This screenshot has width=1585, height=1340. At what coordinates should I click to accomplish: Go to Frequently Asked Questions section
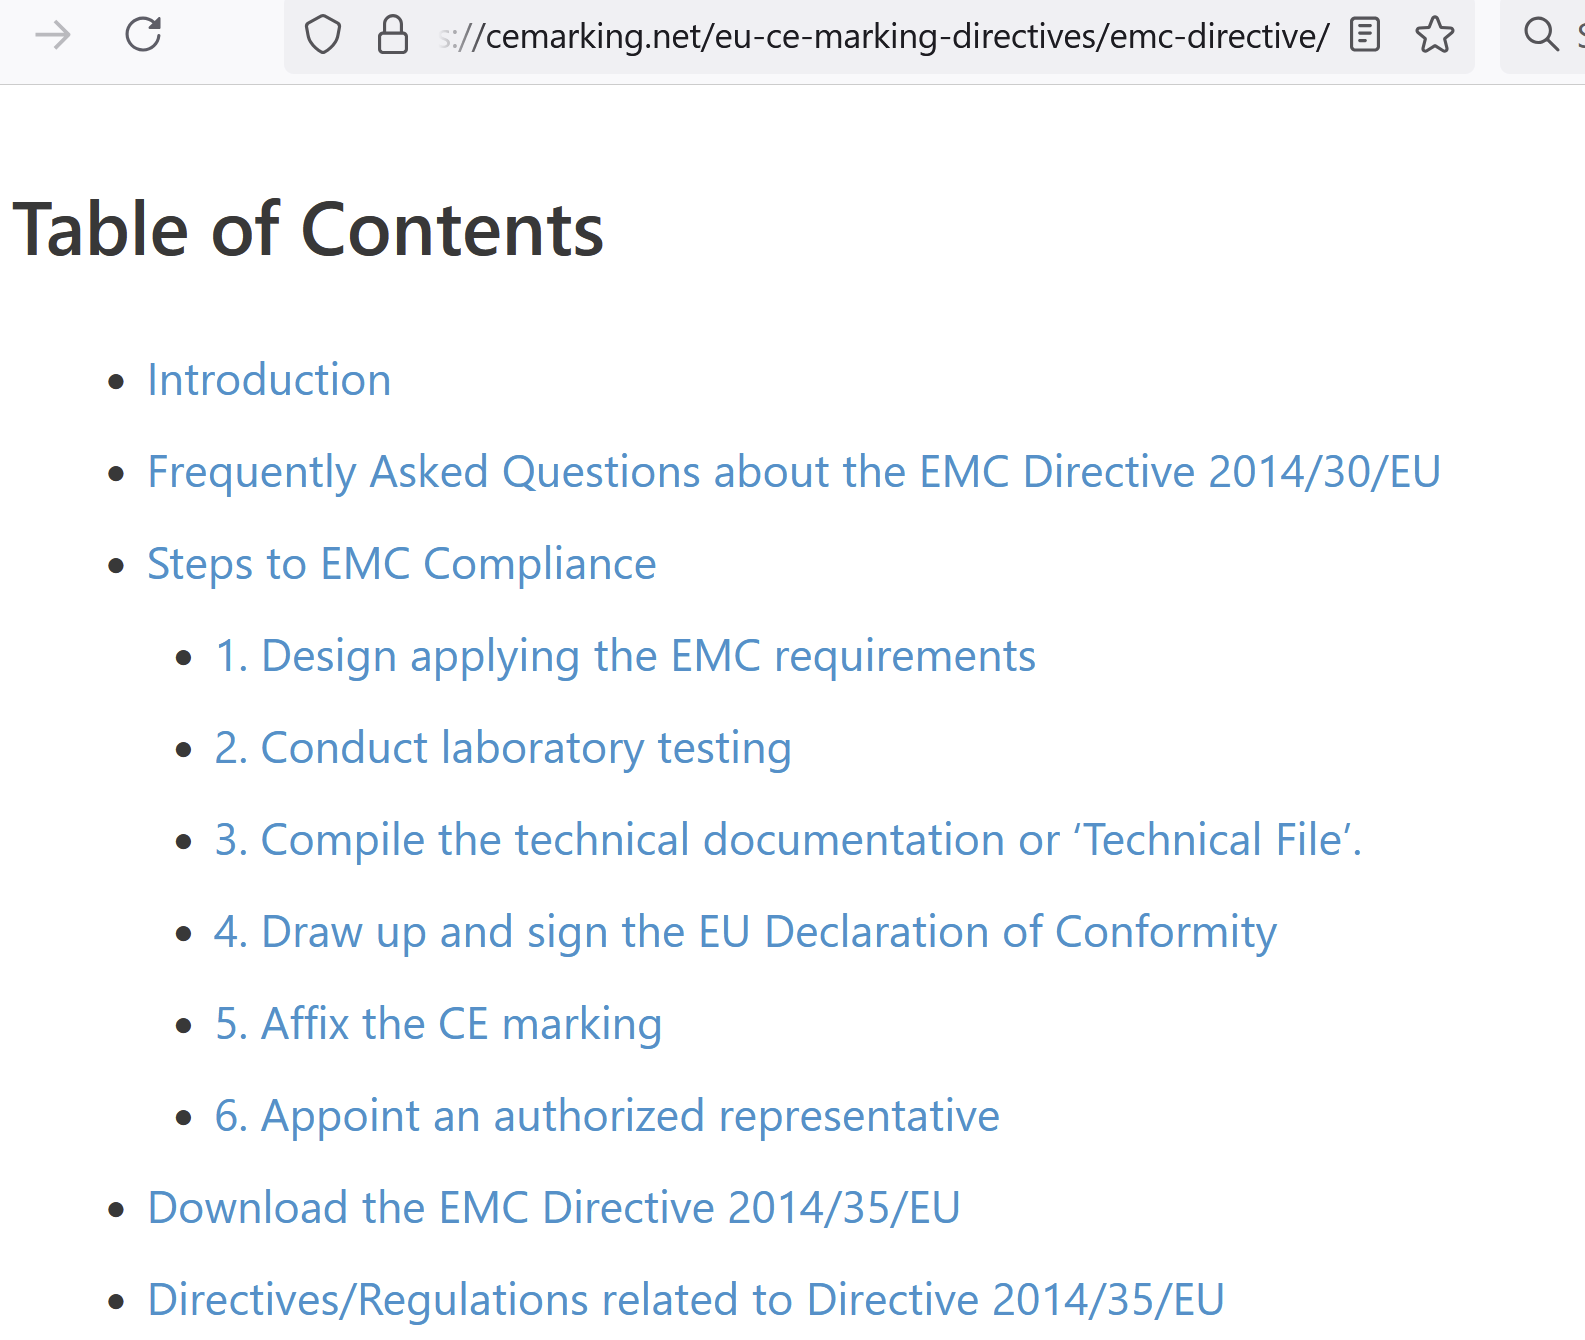click(x=794, y=472)
